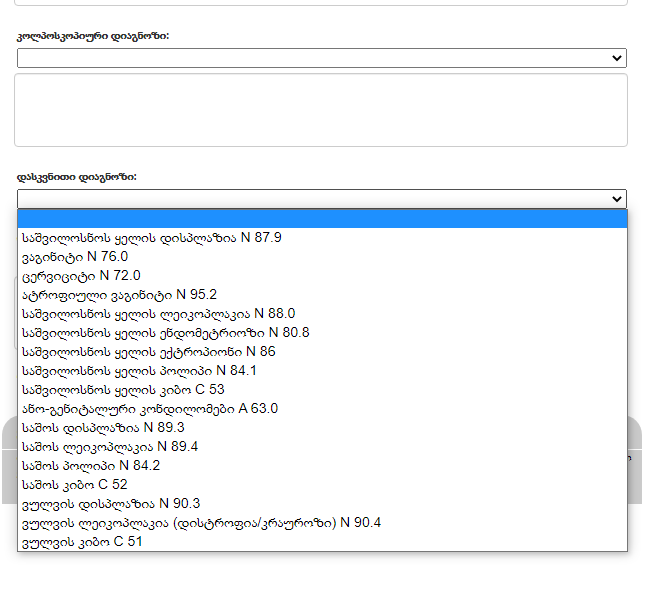The height and width of the screenshot is (615, 647).
Task: Choose ცერვიციტი N 72.0 option
Action: (x=81, y=276)
